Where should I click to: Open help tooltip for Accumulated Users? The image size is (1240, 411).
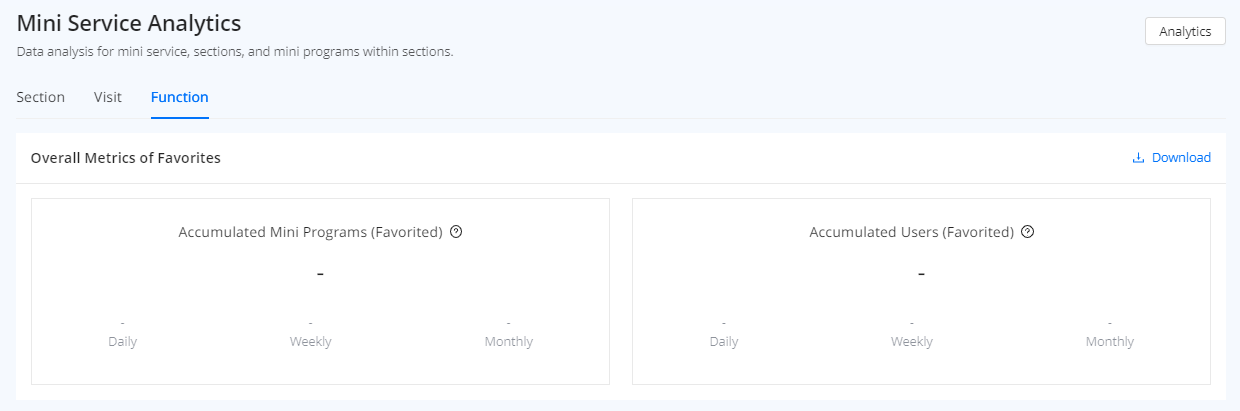[1027, 232]
